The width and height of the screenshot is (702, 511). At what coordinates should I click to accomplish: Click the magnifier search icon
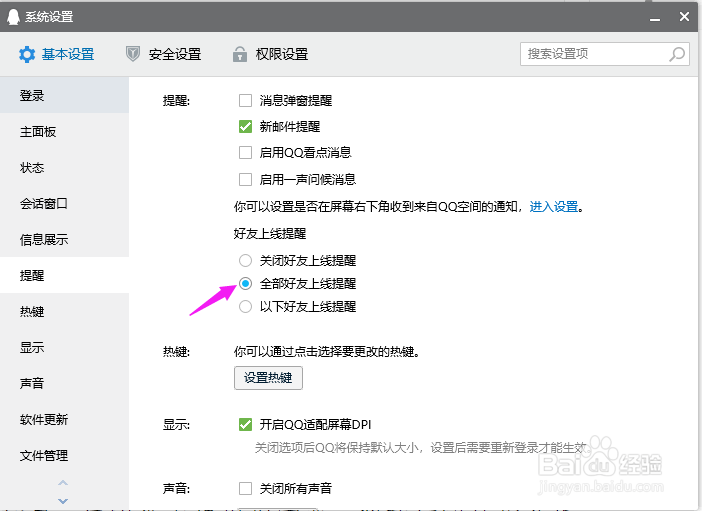pyautogui.click(x=676, y=54)
